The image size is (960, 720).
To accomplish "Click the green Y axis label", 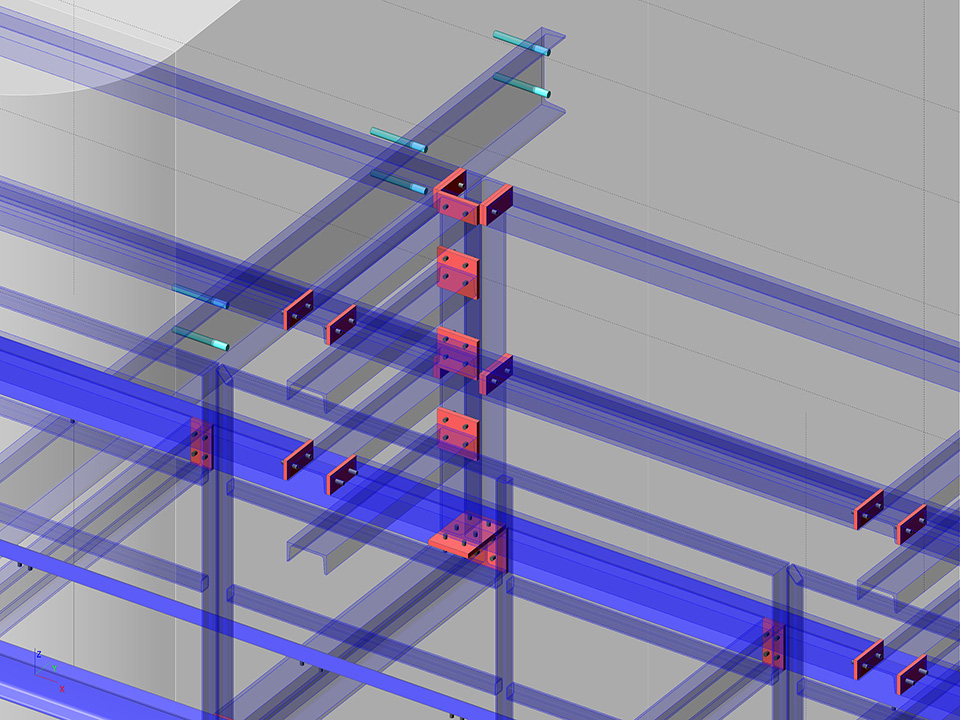I will click(x=54, y=667).
